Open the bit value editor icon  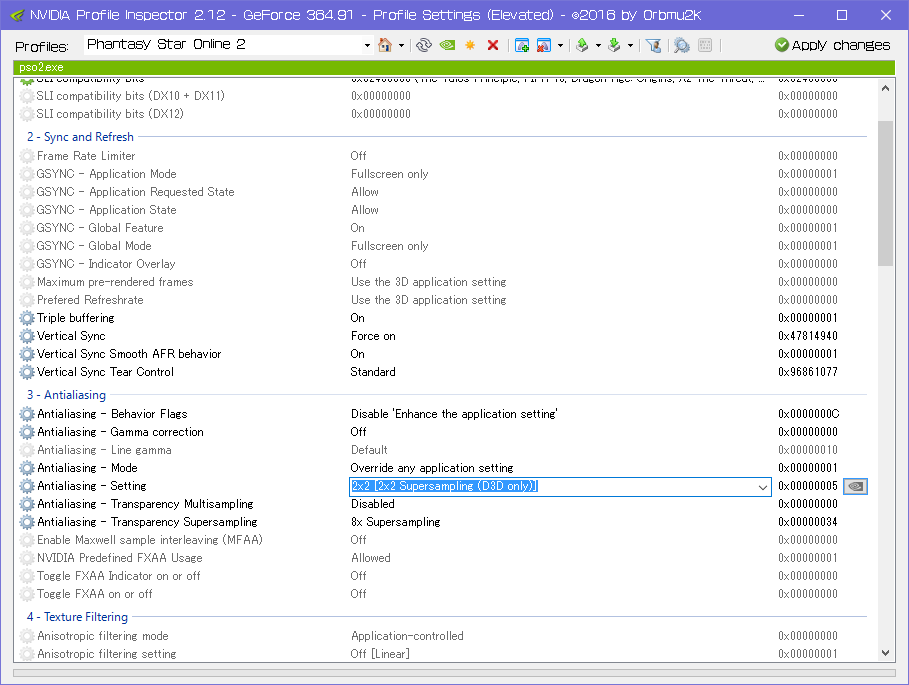click(705, 45)
